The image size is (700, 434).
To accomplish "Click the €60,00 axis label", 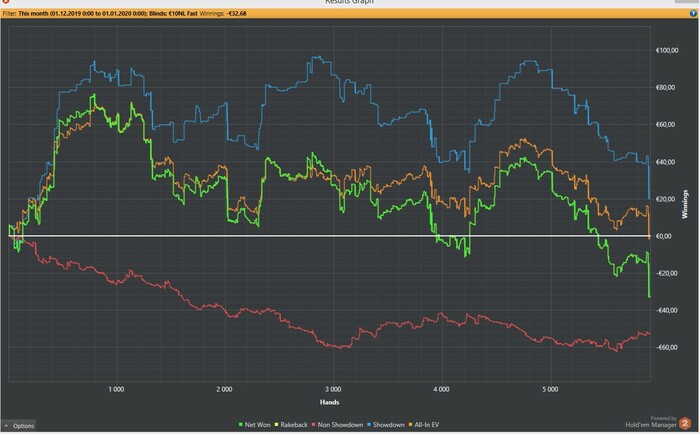I will (x=666, y=125).
